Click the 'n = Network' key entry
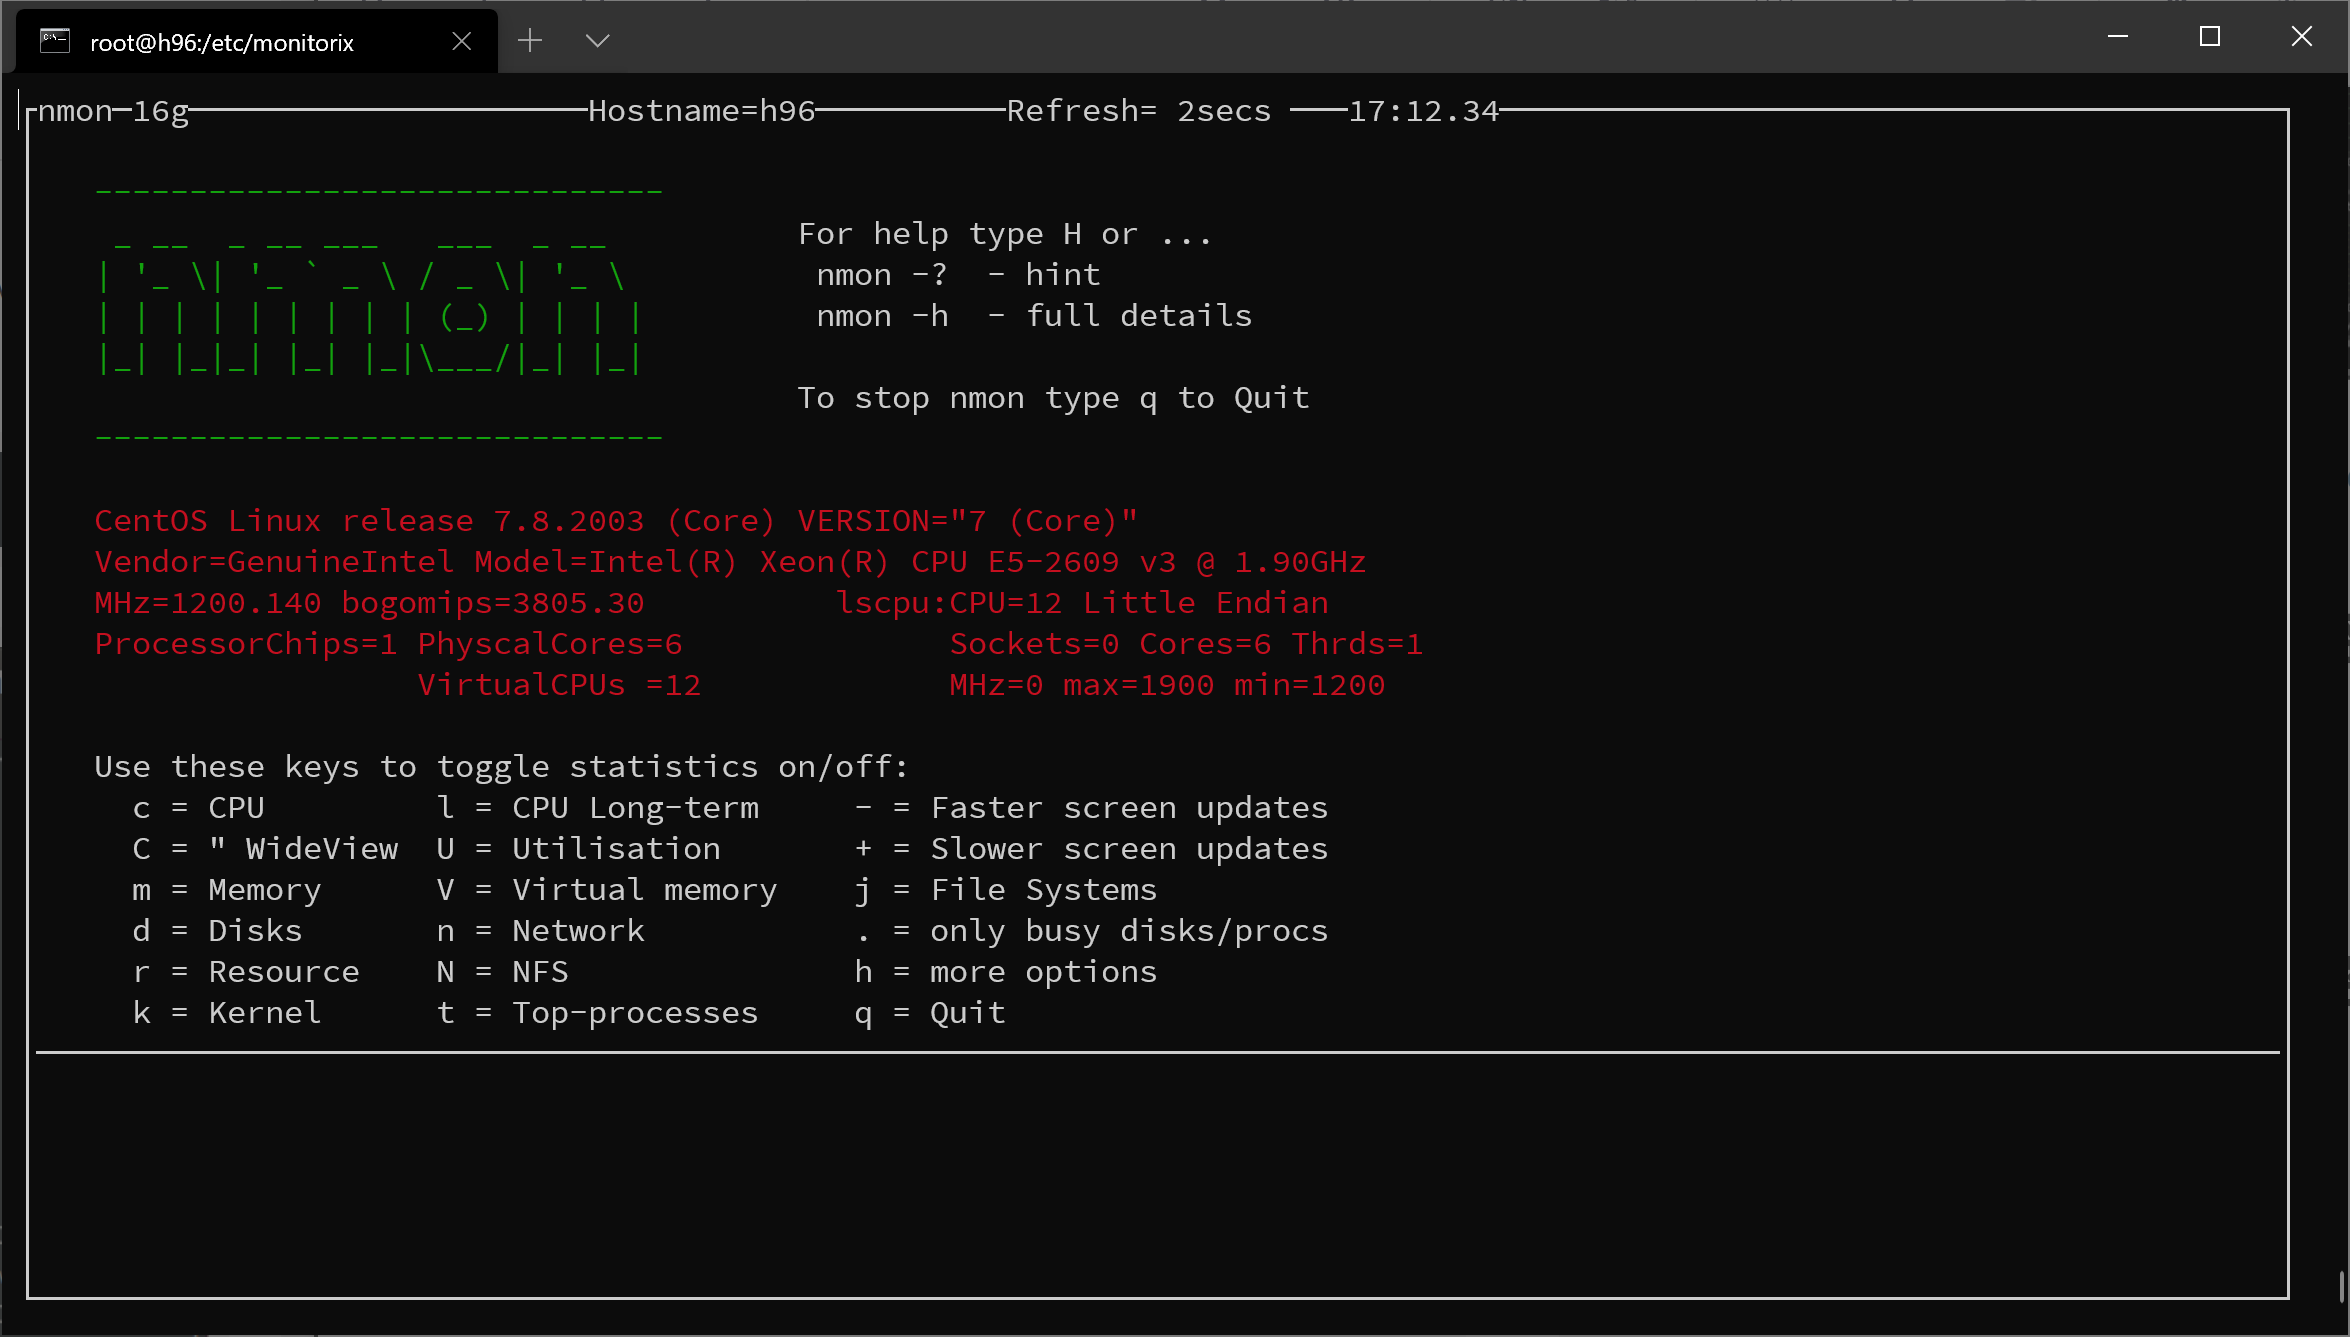Image resolution: width=2350 pixels, height=1337 pixels. (x=540, y=931)
